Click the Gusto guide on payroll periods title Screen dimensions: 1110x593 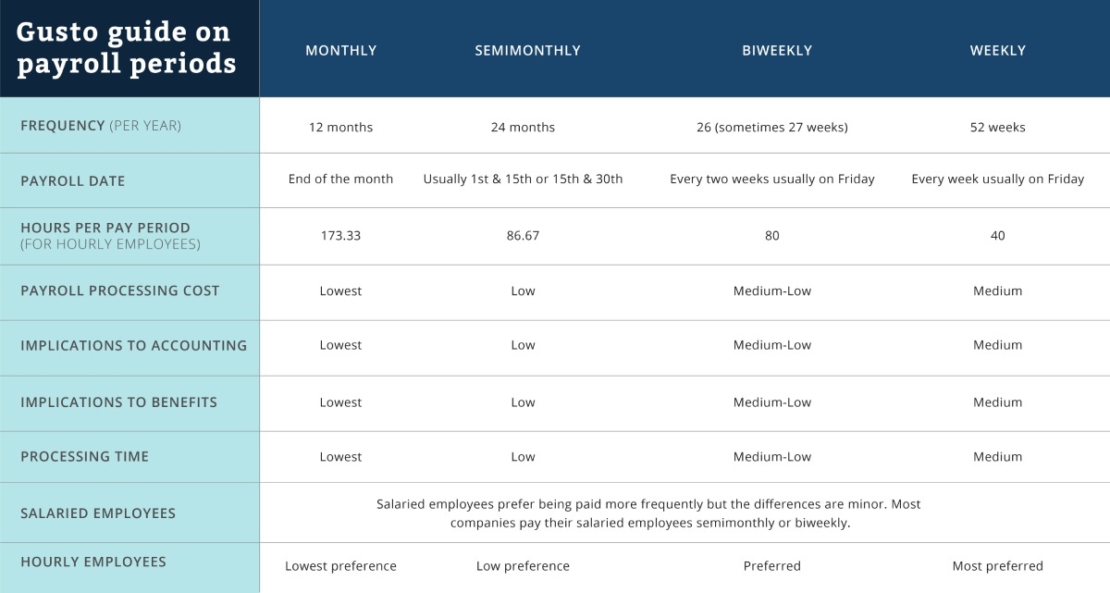[126, 48]
